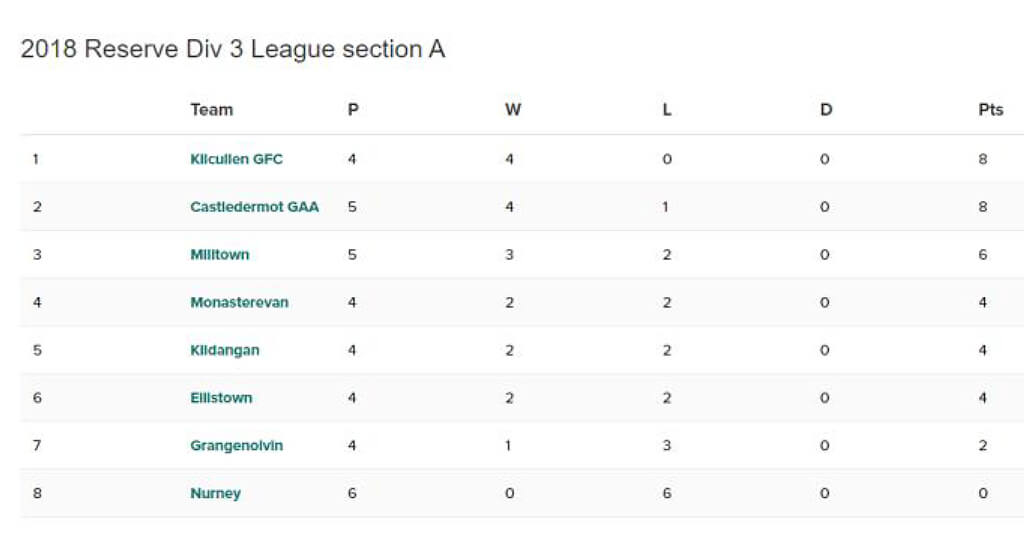Select Kilcullen GFC's points value of 8

pos(983,159)
